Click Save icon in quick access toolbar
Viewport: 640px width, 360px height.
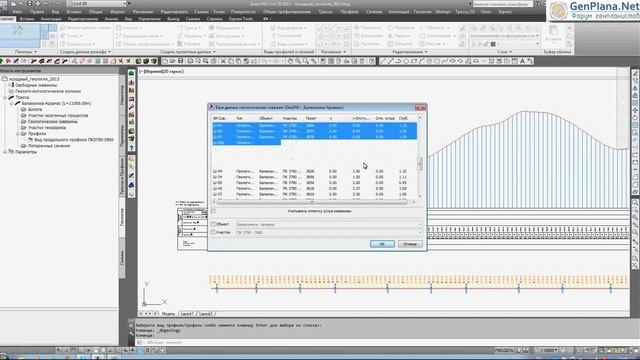(x=30, y=4)
